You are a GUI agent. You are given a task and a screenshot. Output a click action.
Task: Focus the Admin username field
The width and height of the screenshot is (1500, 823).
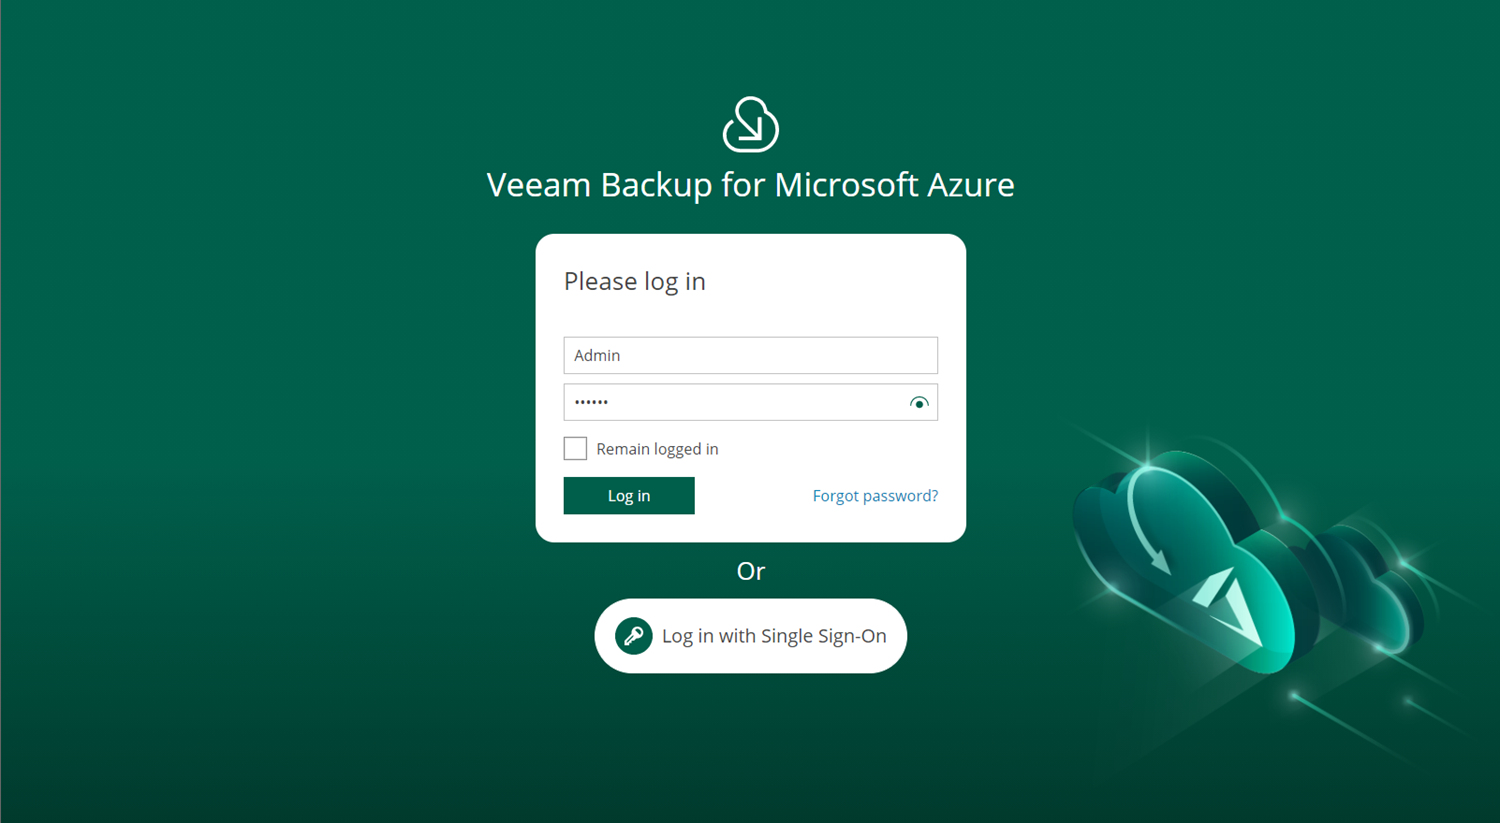[x=751, y=355]
